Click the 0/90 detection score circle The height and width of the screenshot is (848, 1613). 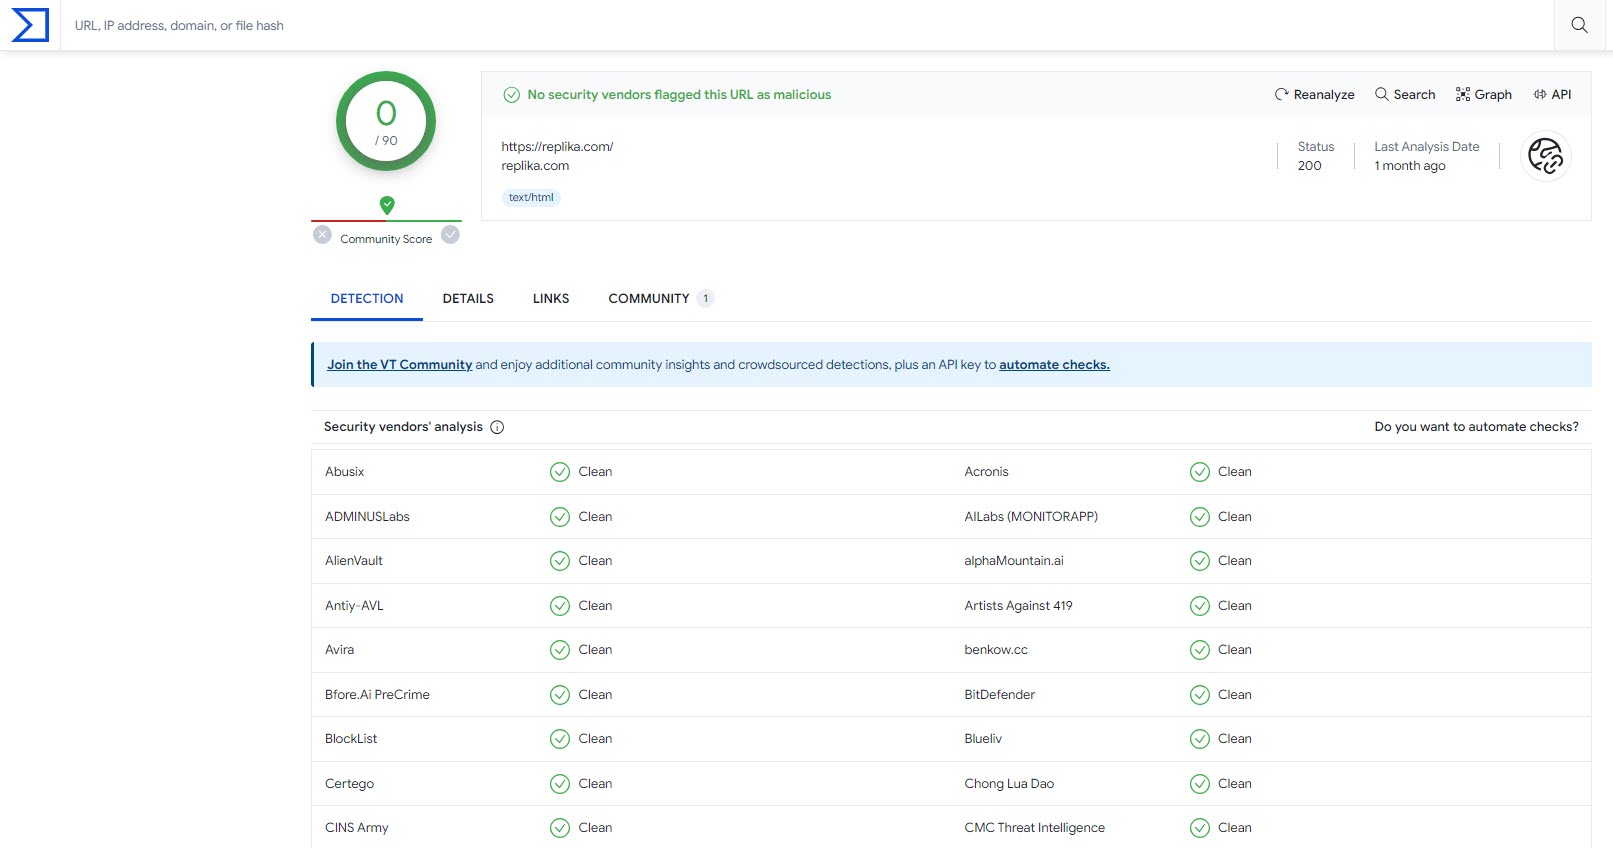[x=386, y=121]
